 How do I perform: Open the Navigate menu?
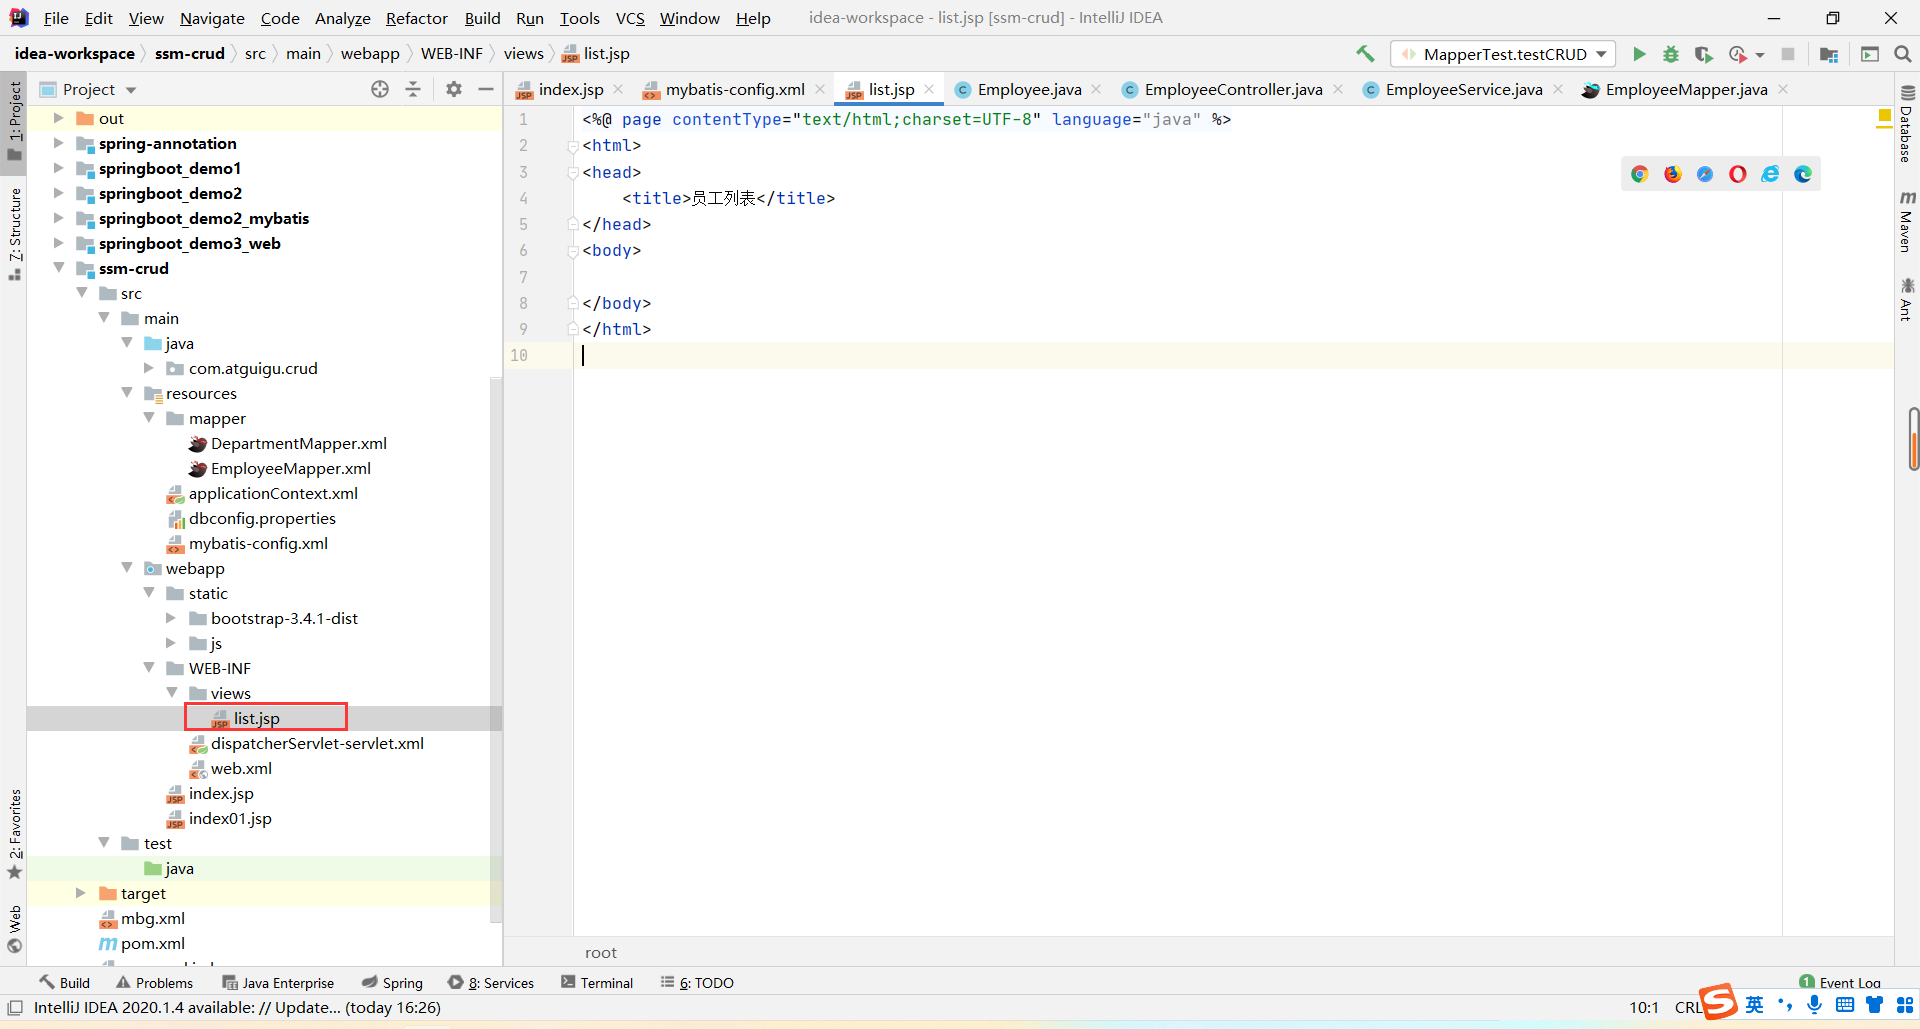pyautogui.click(x=212, y=18)
